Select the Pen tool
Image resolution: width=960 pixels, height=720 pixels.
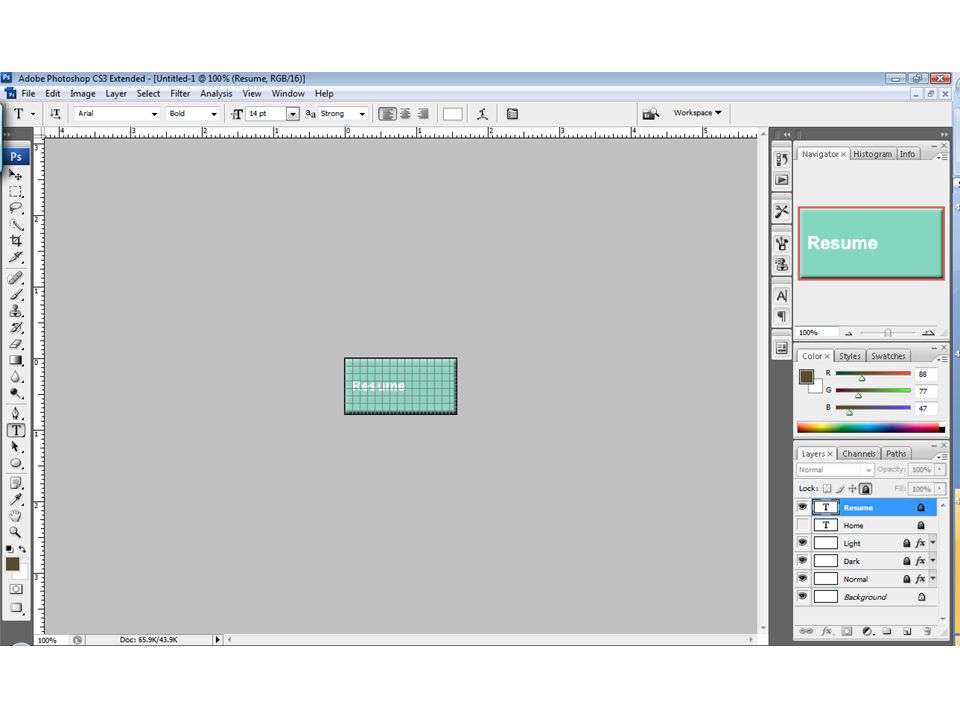(15, 414)
